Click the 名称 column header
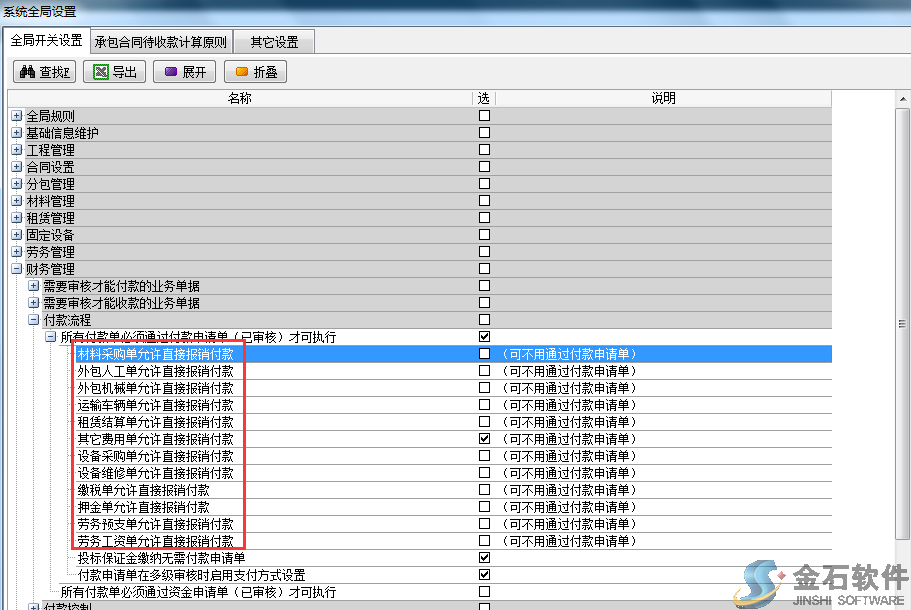This screenshot has width=911, height=610. pyautogui.click(x=239, y=98)
